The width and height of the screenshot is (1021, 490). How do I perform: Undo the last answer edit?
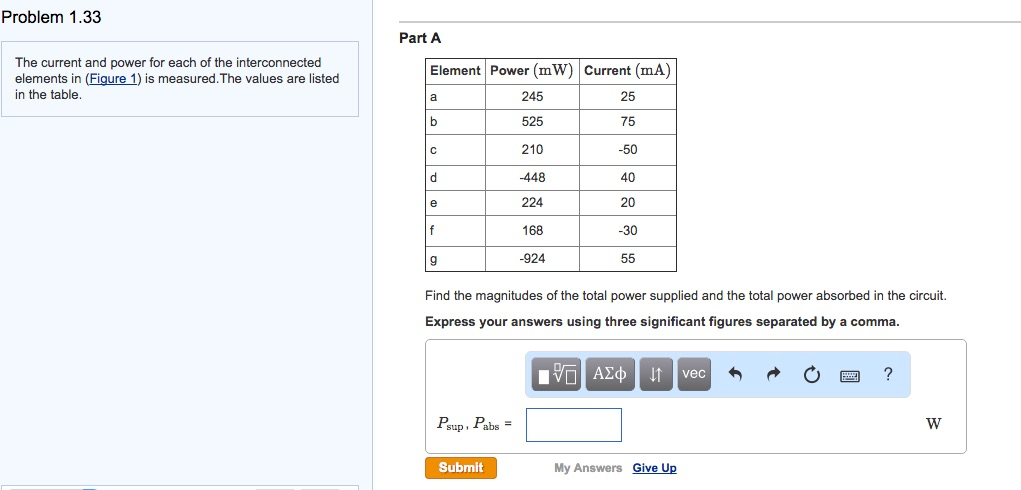(735, 375)
